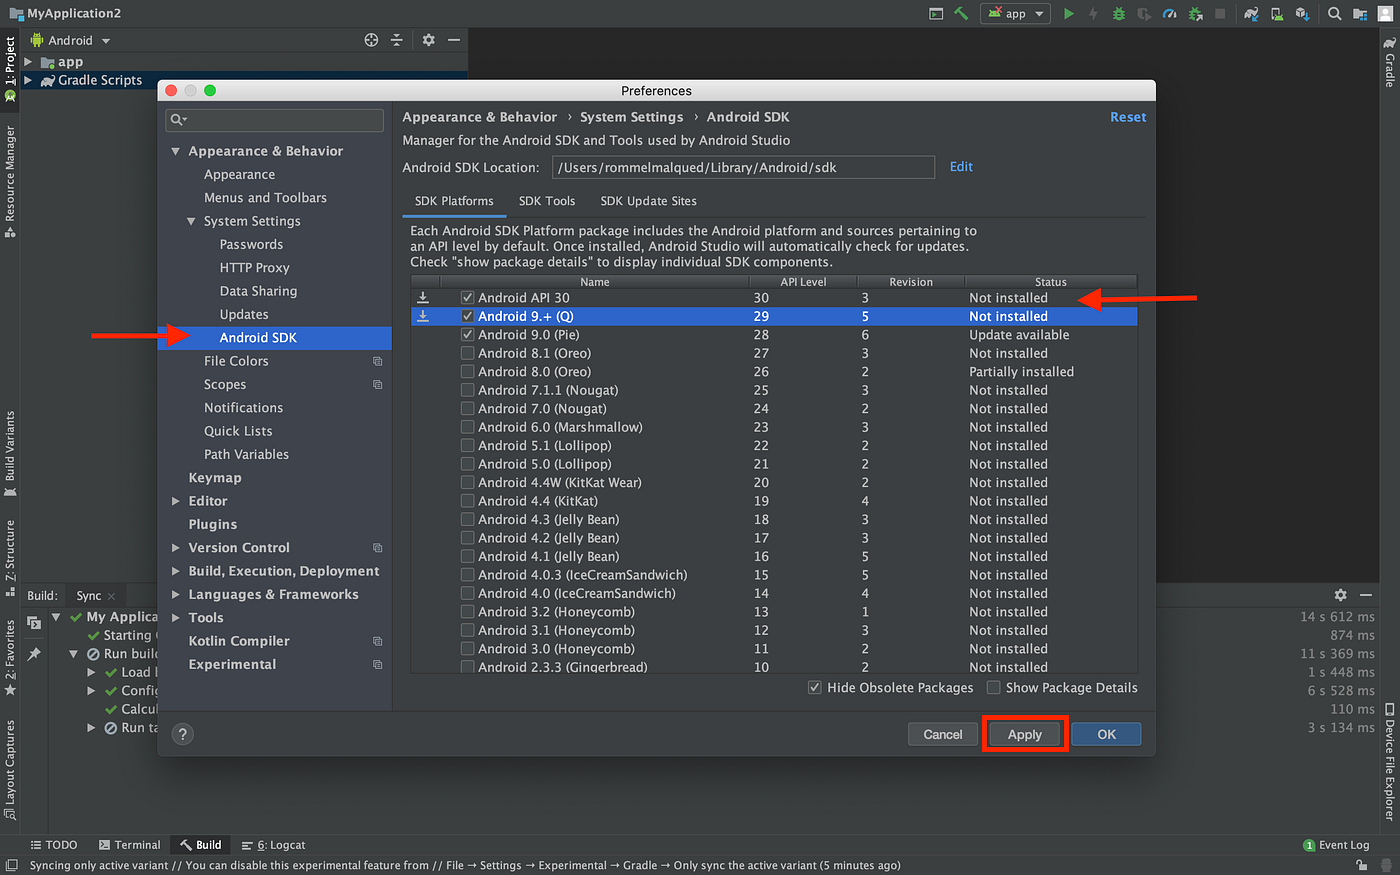This screenshot has width=1400, height=875.
Task: Open Project panel gear settings icon
Action: [x=428, y=40]
